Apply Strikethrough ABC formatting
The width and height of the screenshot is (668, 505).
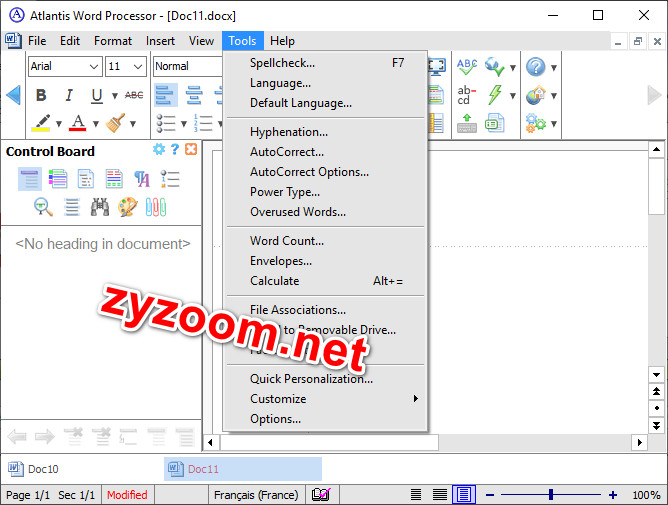point(134,95)
